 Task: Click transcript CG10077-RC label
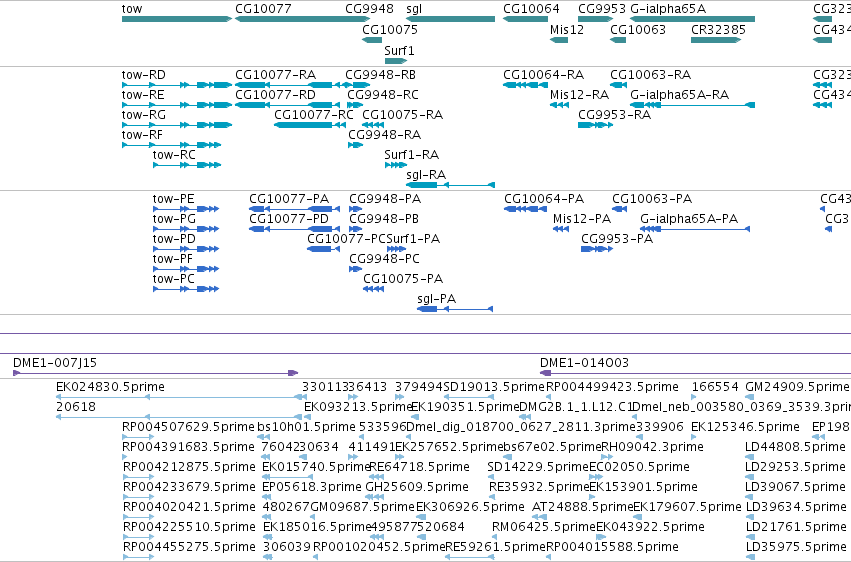pyautogui.click(x=314, y=115)
